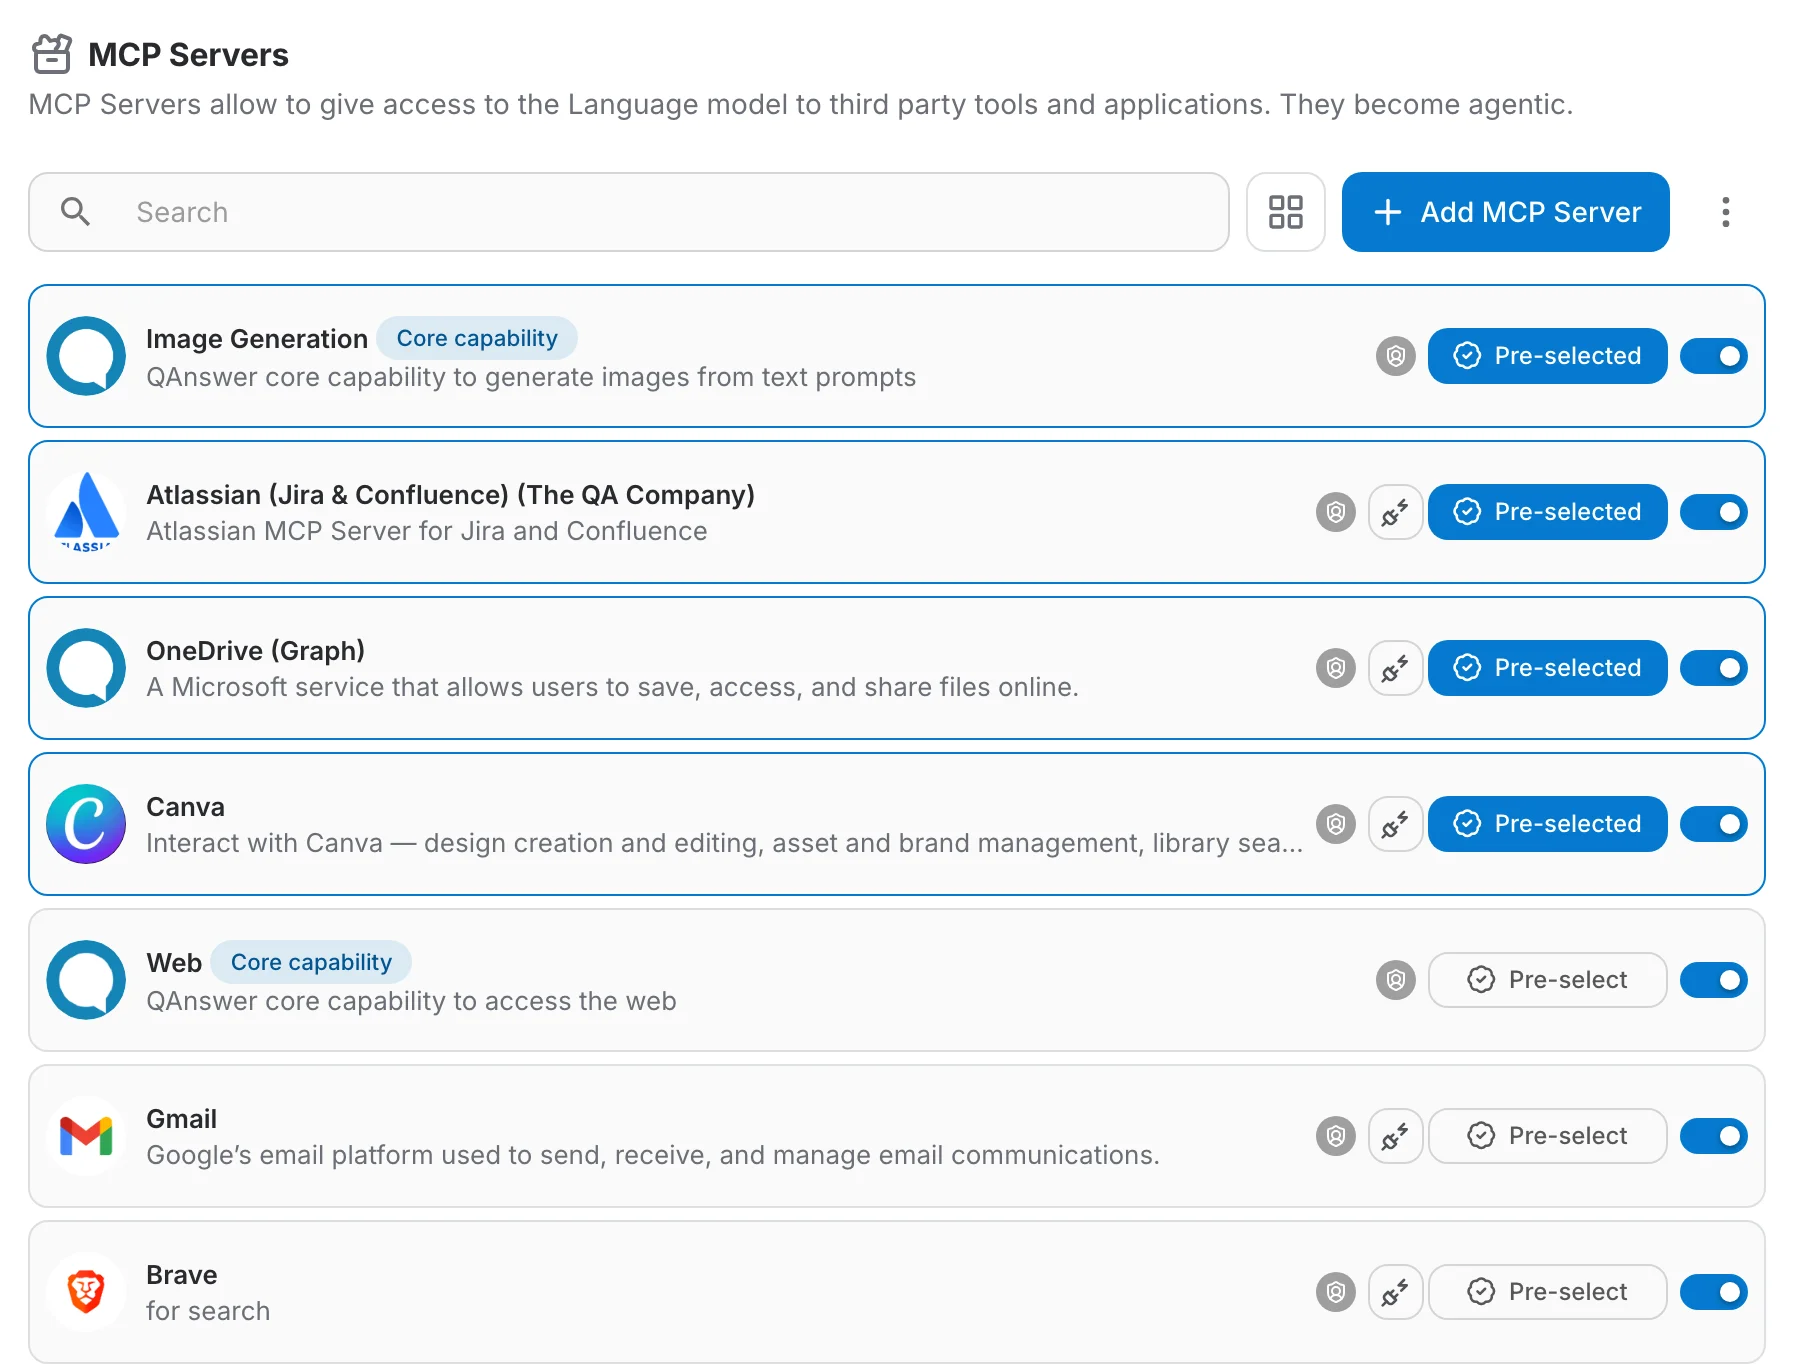Click the Web QAnswer logo
Image resolution: width=1794 pixels, height=1370 pixels.
tap(86, 980)
